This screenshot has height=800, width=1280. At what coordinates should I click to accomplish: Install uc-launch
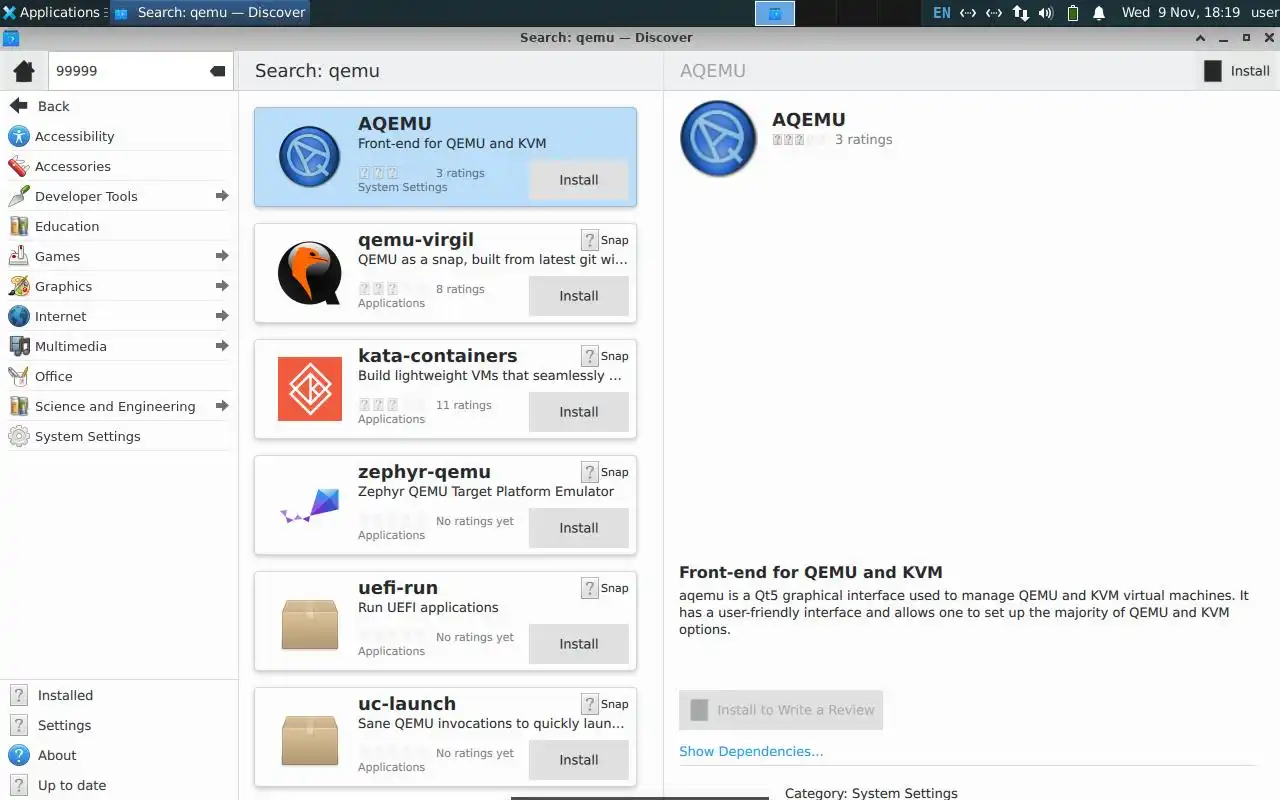tap(579, 760)
